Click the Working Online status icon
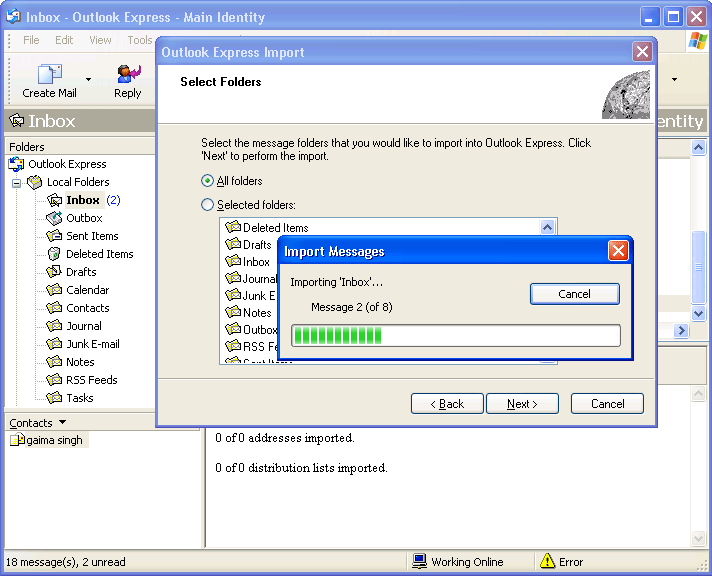 click(x=419, y=561)
